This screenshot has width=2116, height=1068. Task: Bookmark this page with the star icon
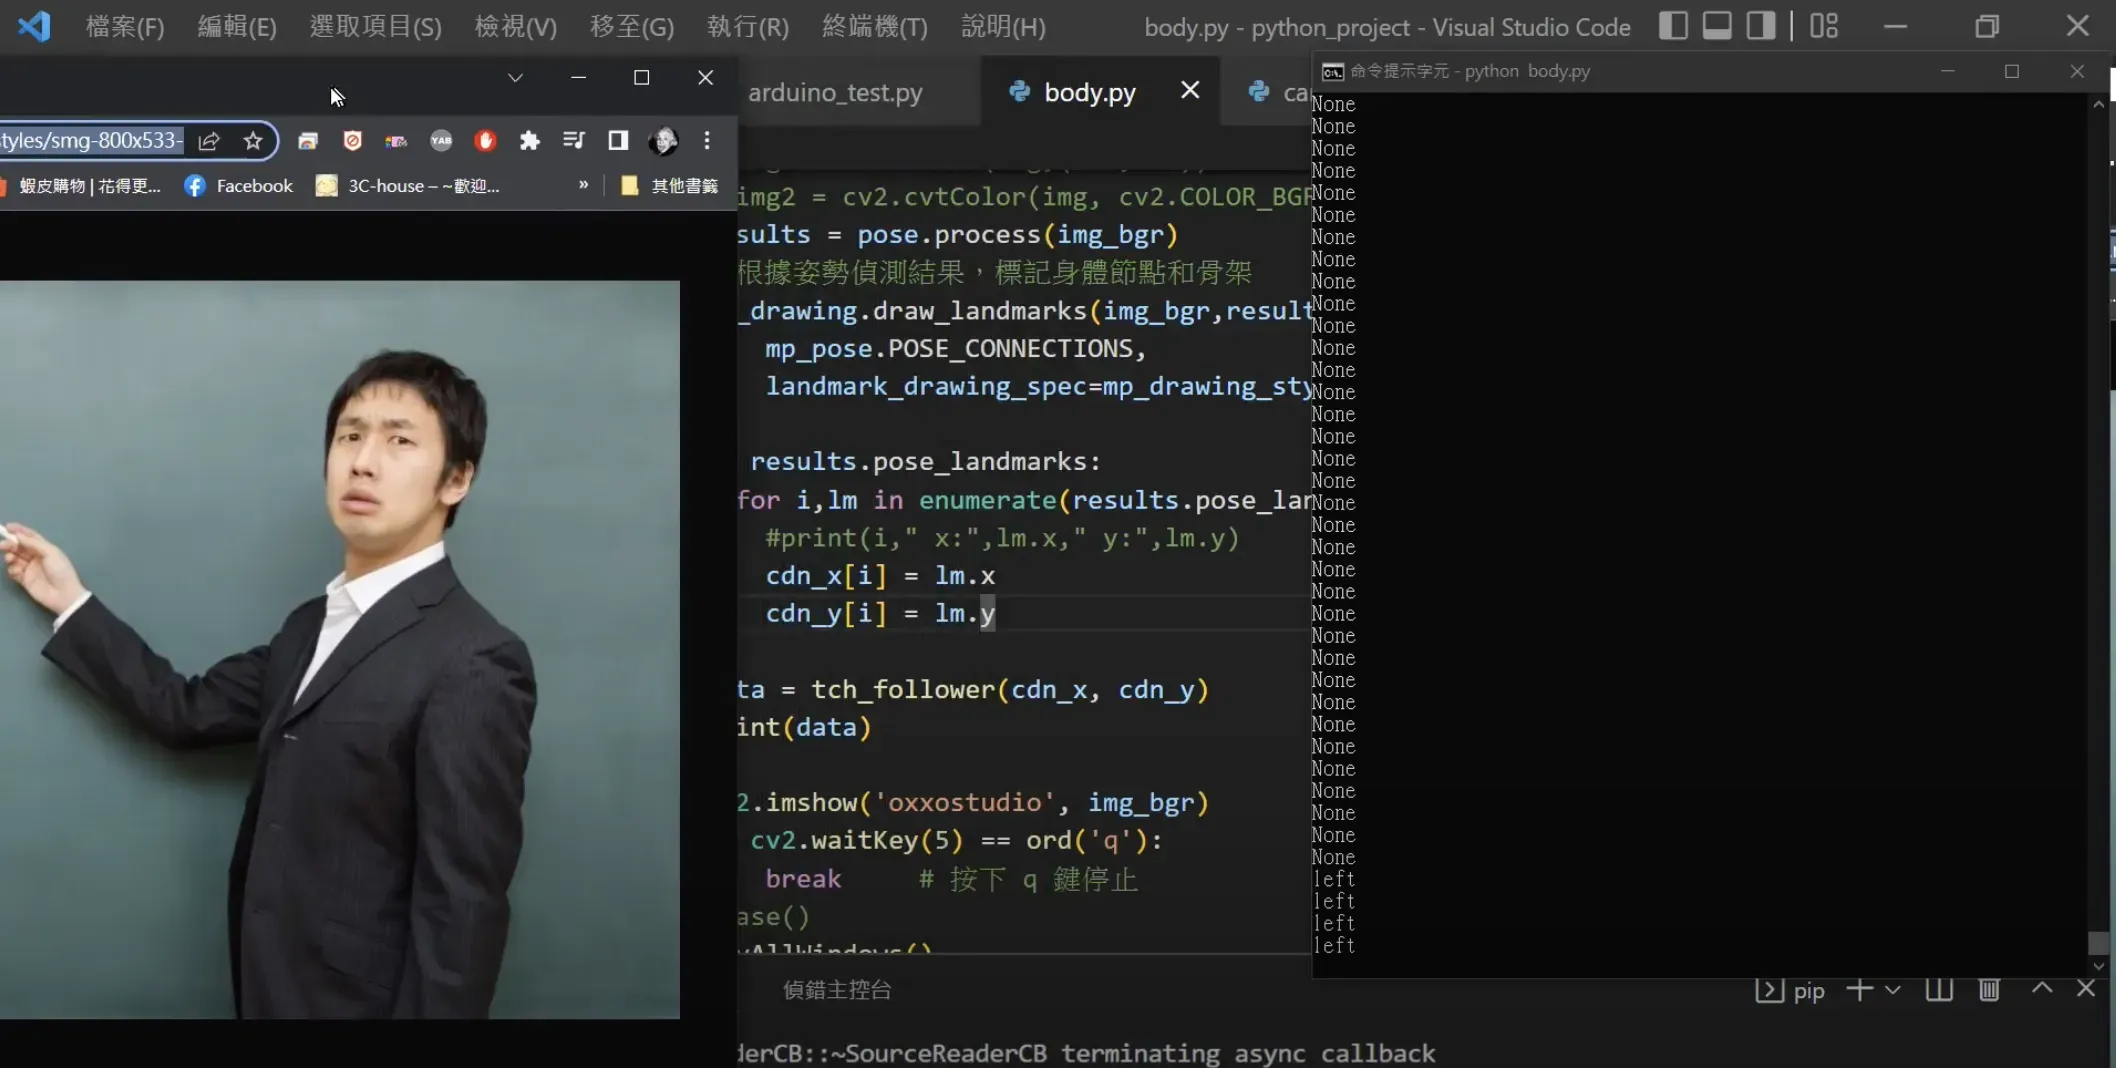pyautogui.click(x=253, y=141)
